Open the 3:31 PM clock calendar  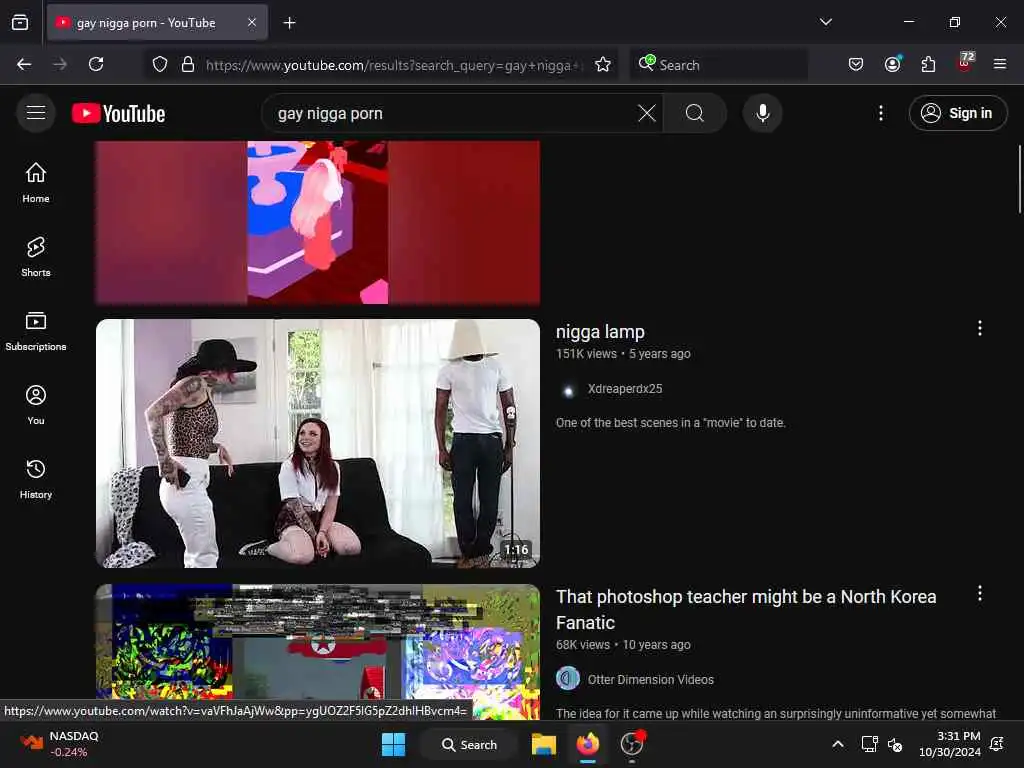tap(950, 744)
